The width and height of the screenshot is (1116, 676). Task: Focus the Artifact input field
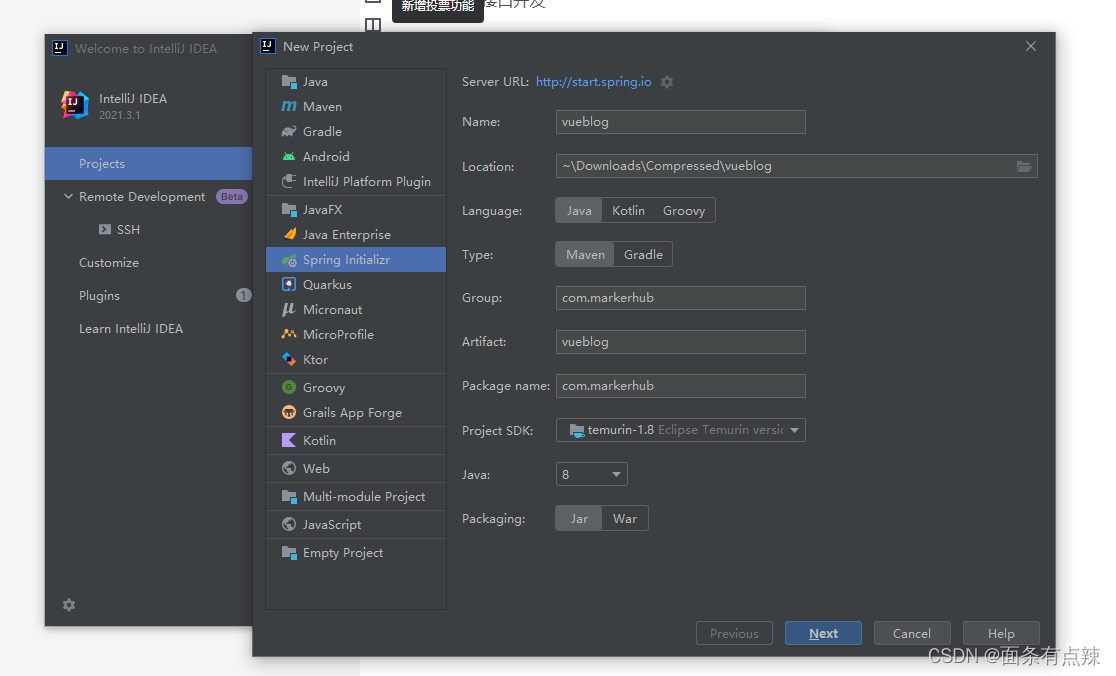680,342
